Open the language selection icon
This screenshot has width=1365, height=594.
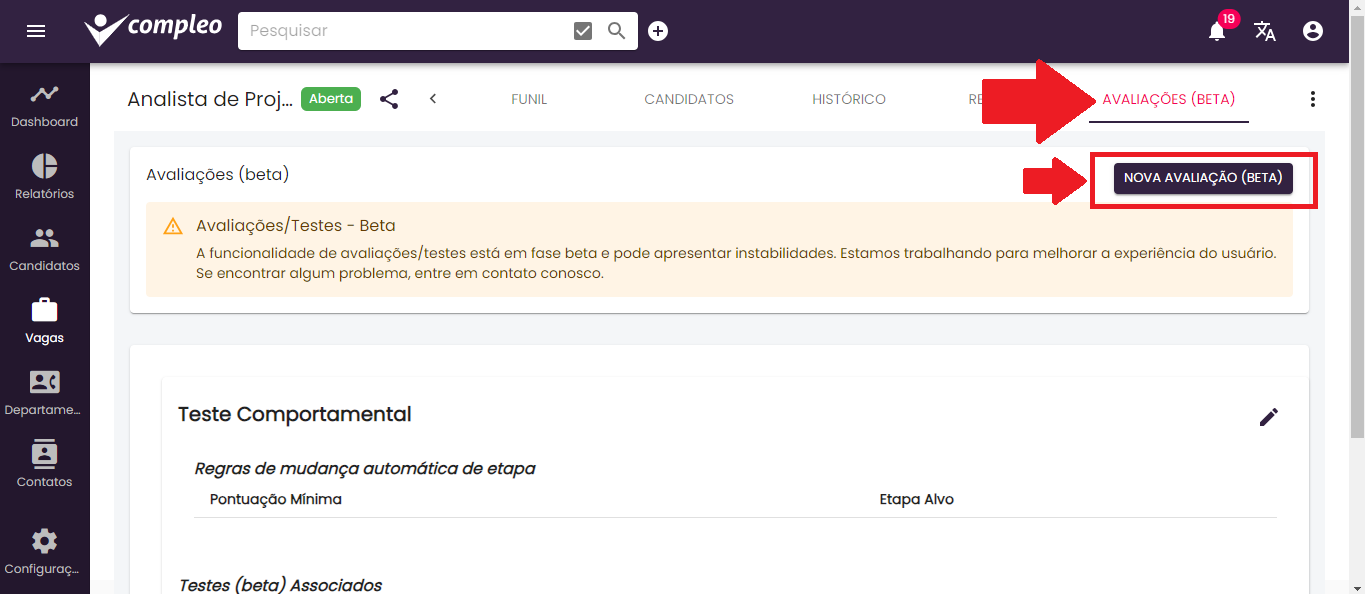pos(1265,31)
